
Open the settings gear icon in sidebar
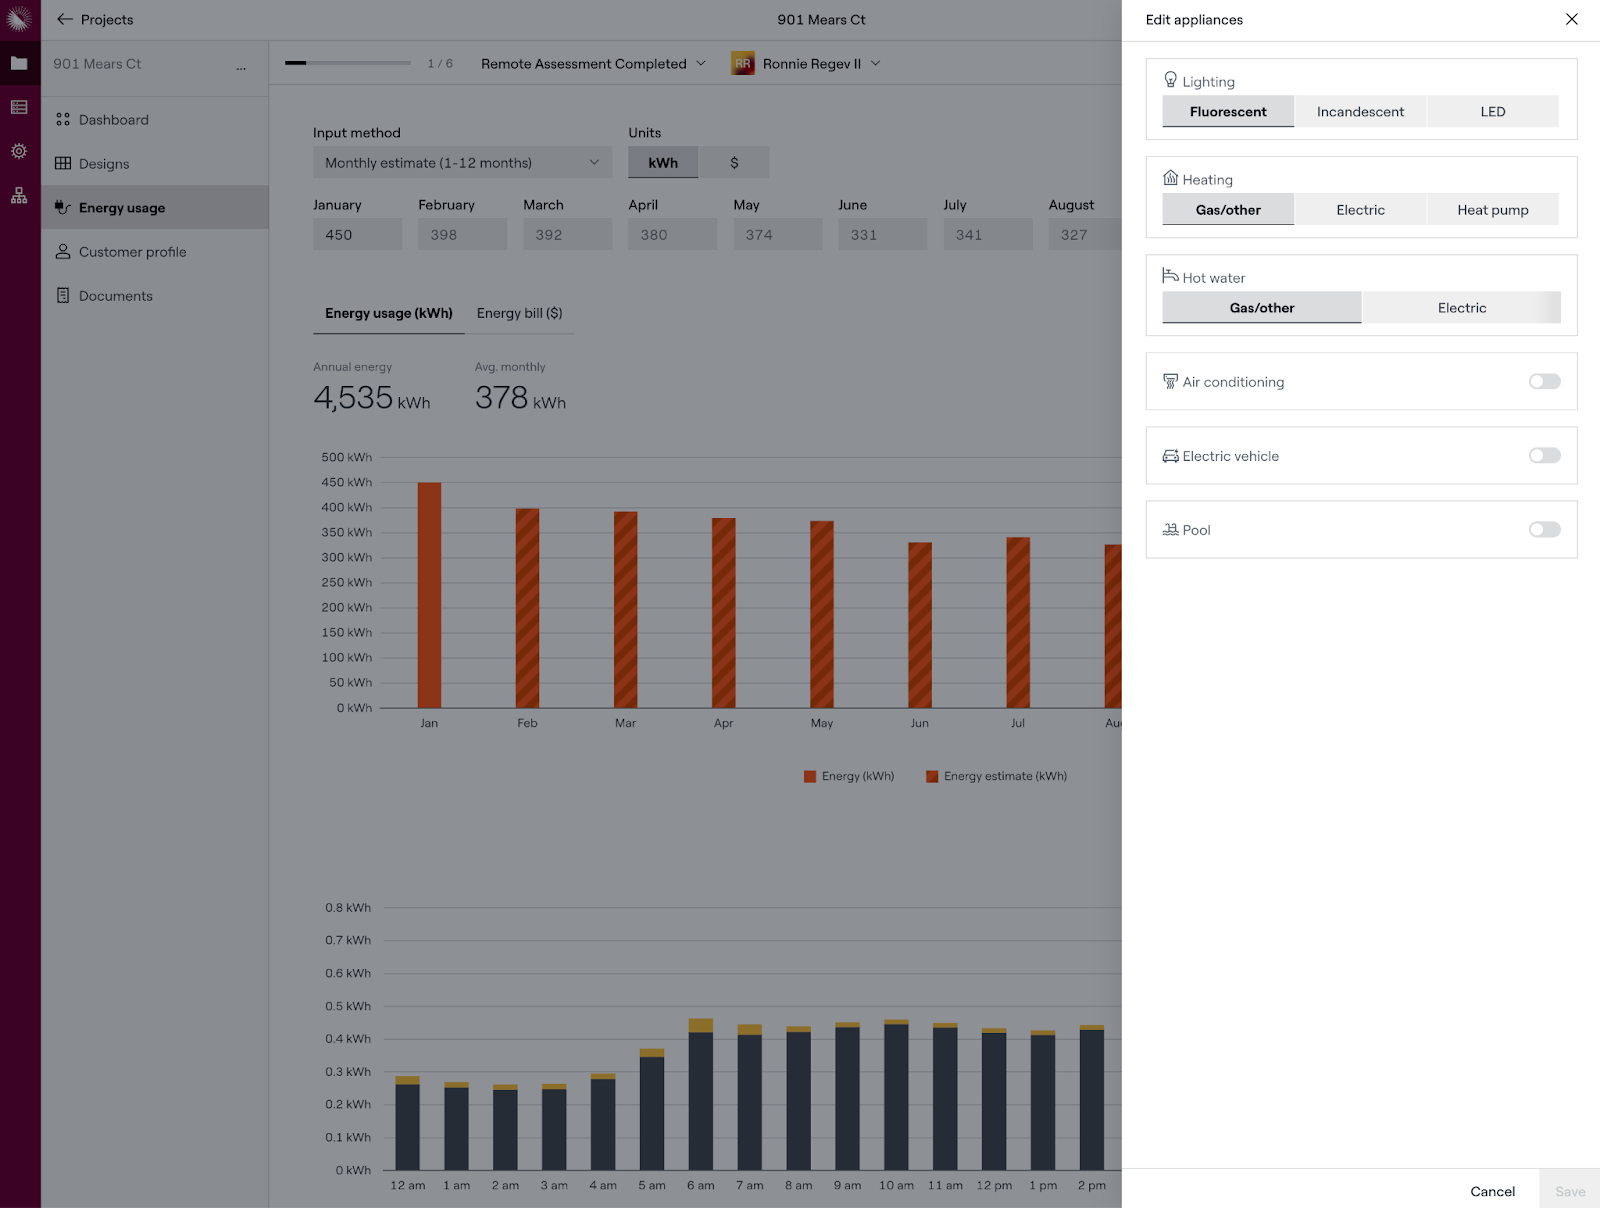tap(19, 151)
